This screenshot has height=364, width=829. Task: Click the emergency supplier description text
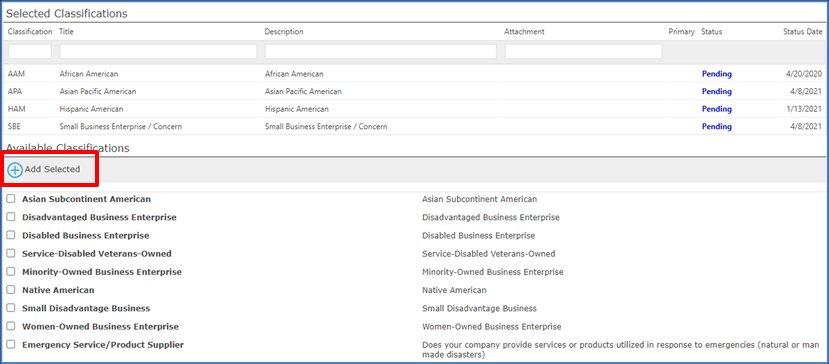pyautogui.click(x=621, y=350)
